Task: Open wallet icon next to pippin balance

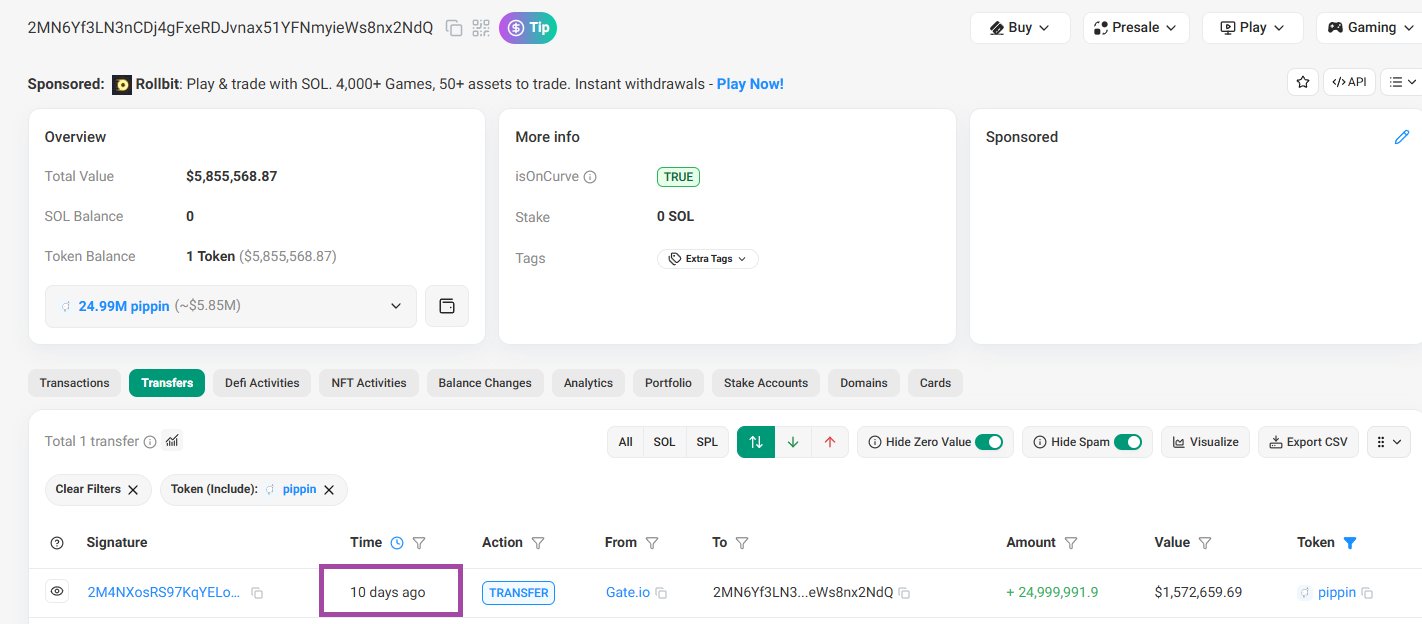Action: pos(447,306)
